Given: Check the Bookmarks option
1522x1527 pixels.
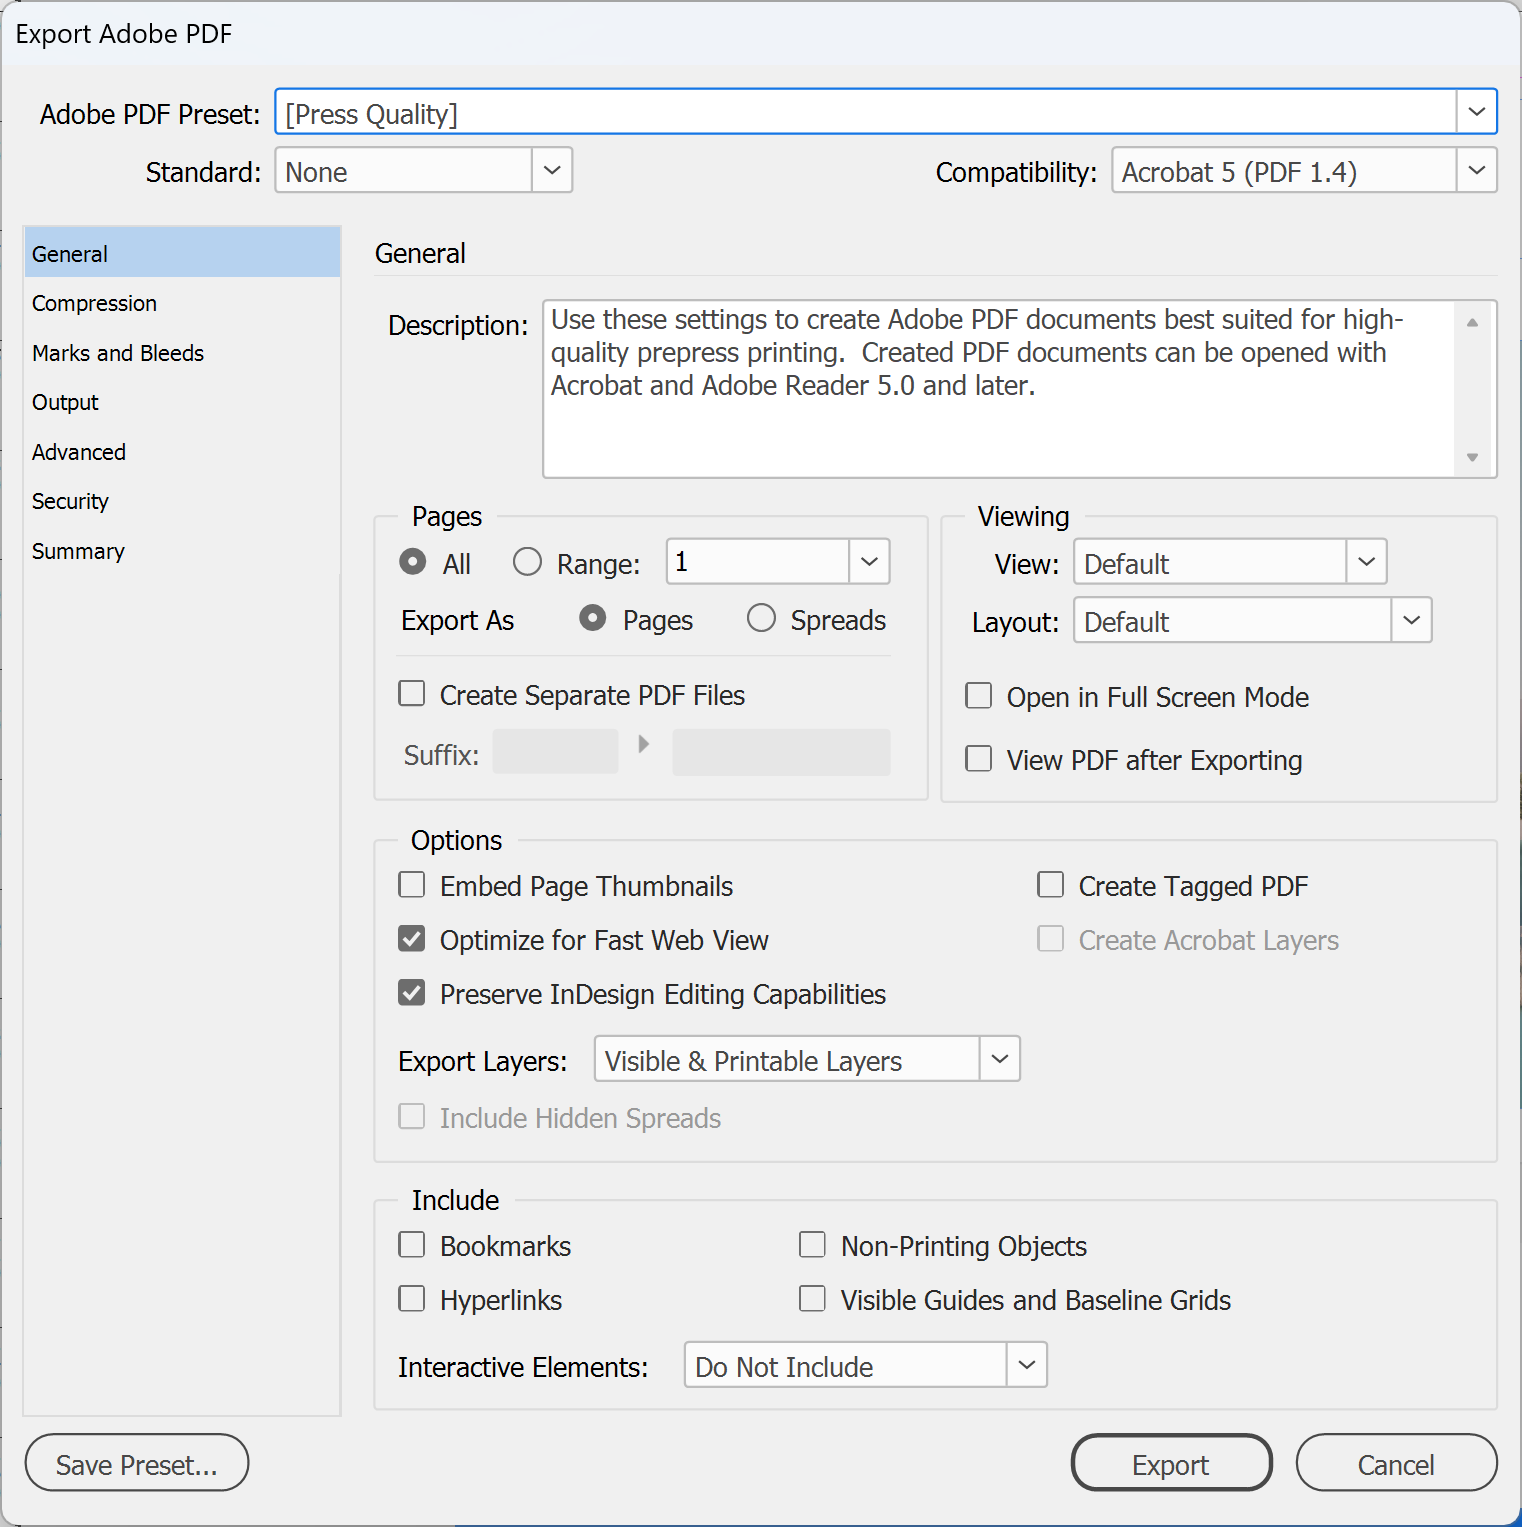Looking at the screenshot, I should (x=412, y=1244).
